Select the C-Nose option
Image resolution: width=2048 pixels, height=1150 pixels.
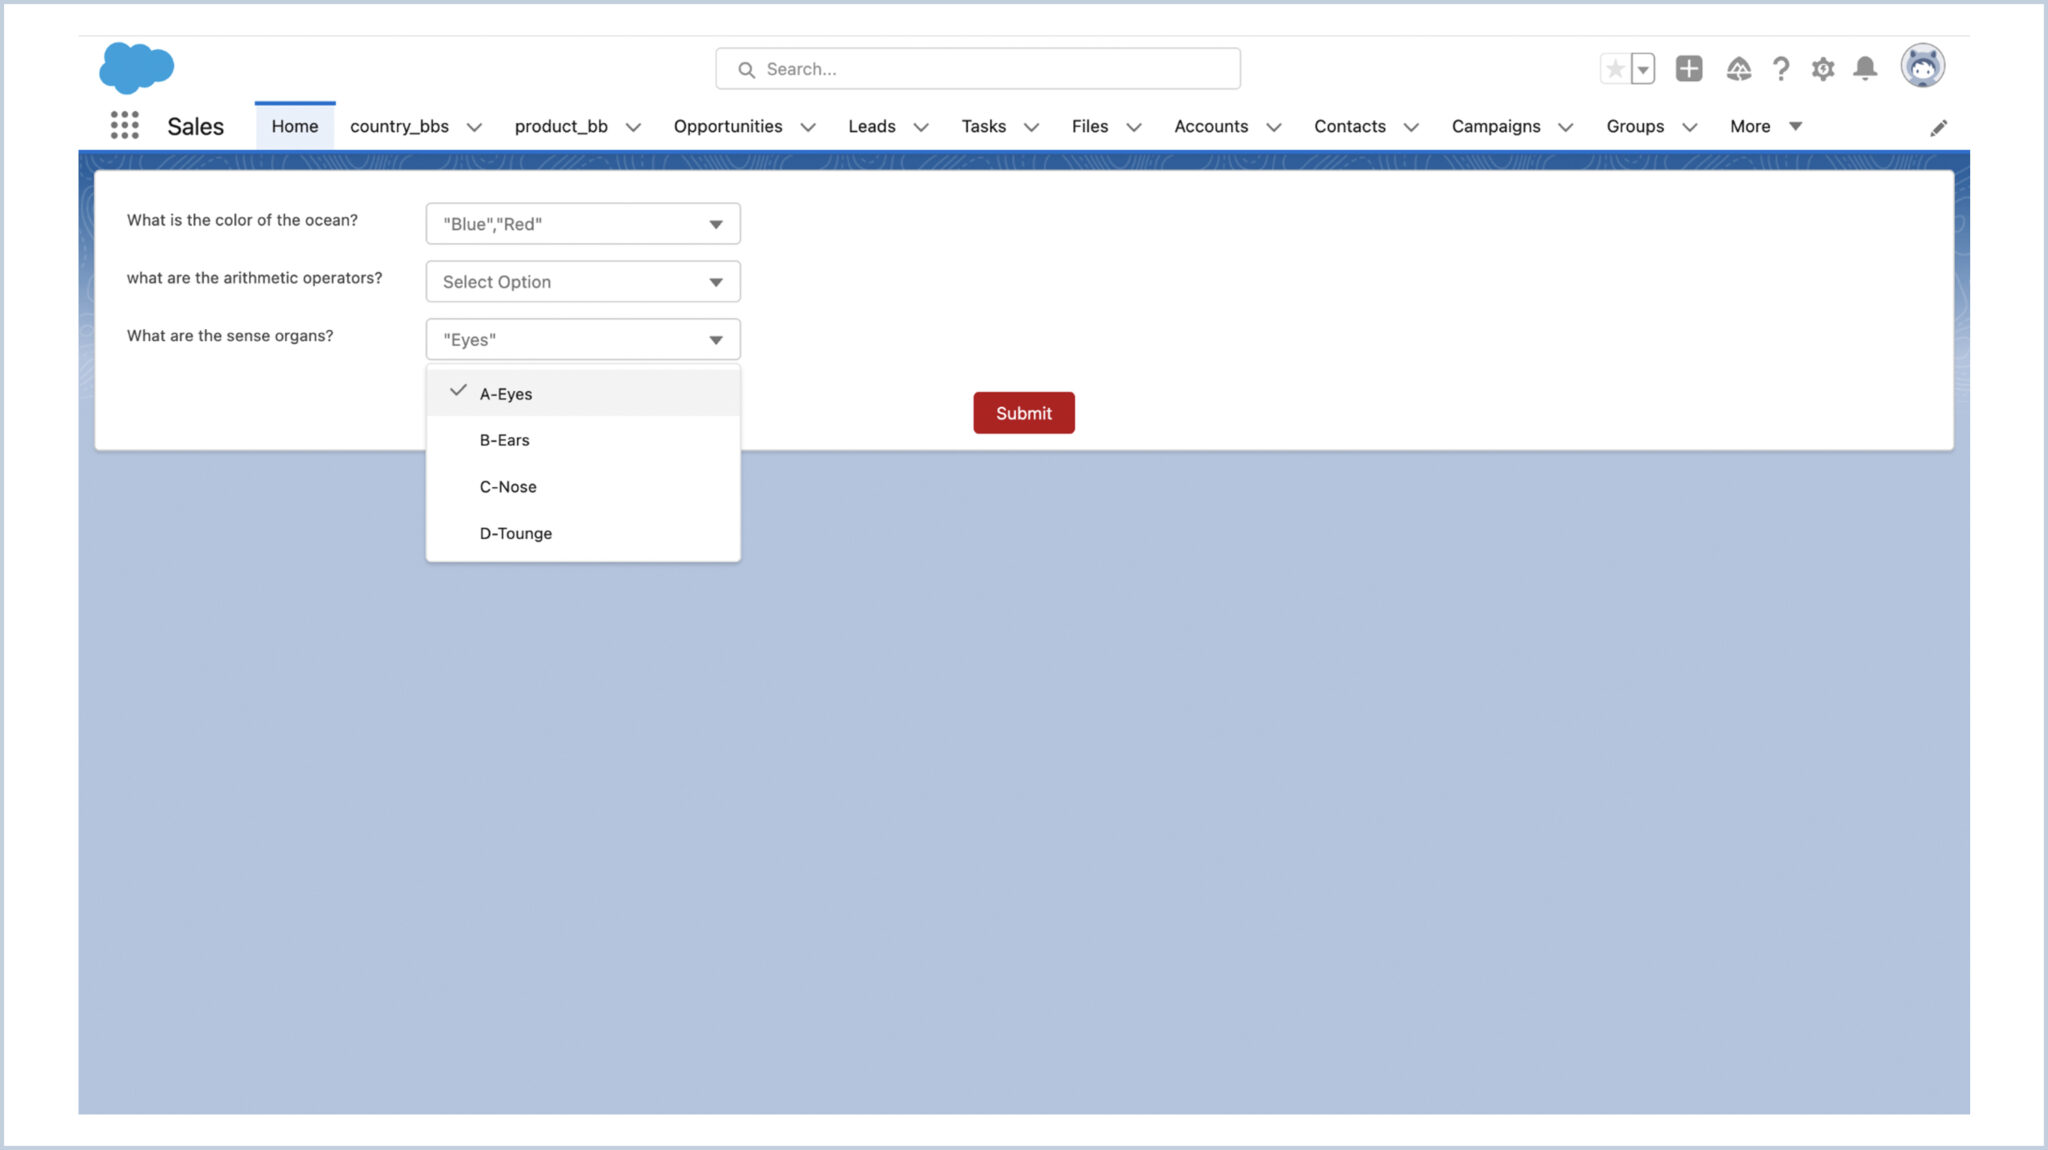(x=508, y=487)
